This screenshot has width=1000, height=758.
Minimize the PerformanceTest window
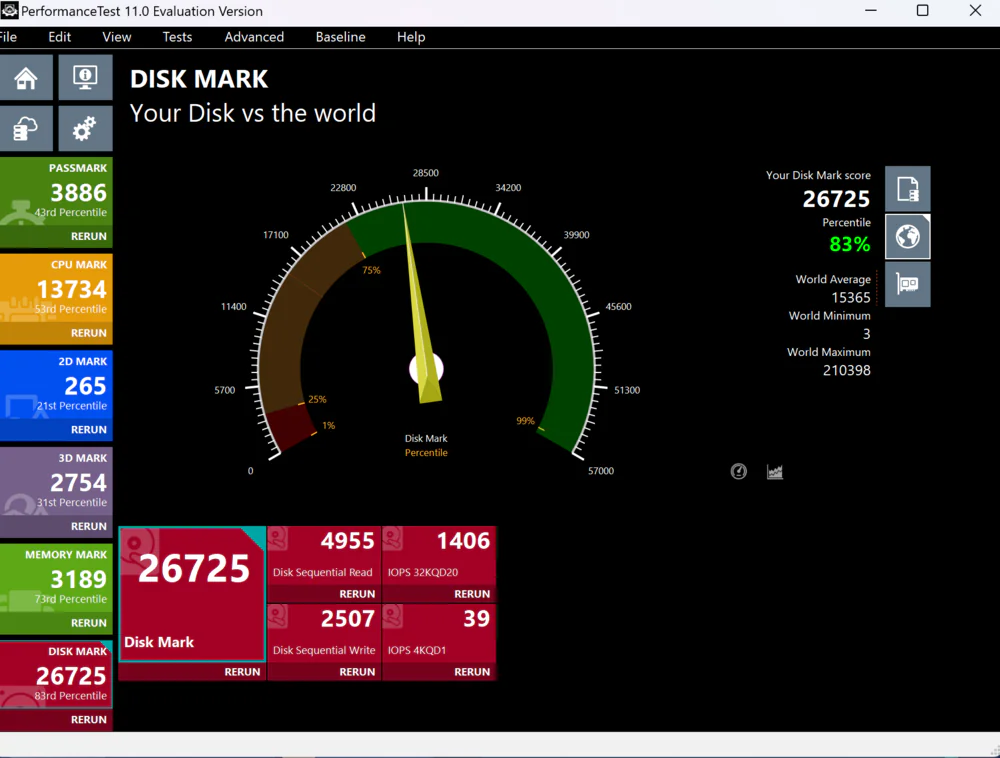(871, 11)
